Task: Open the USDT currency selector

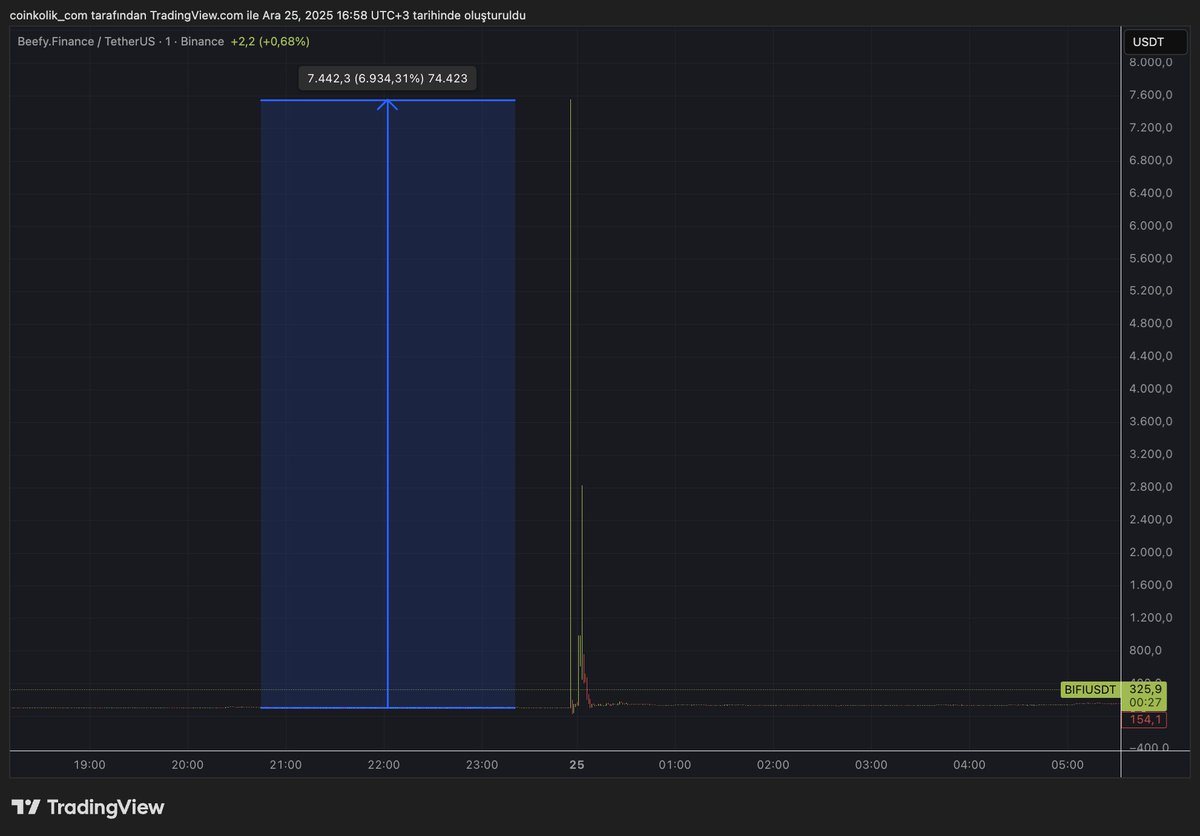Action: (1146, 42)
